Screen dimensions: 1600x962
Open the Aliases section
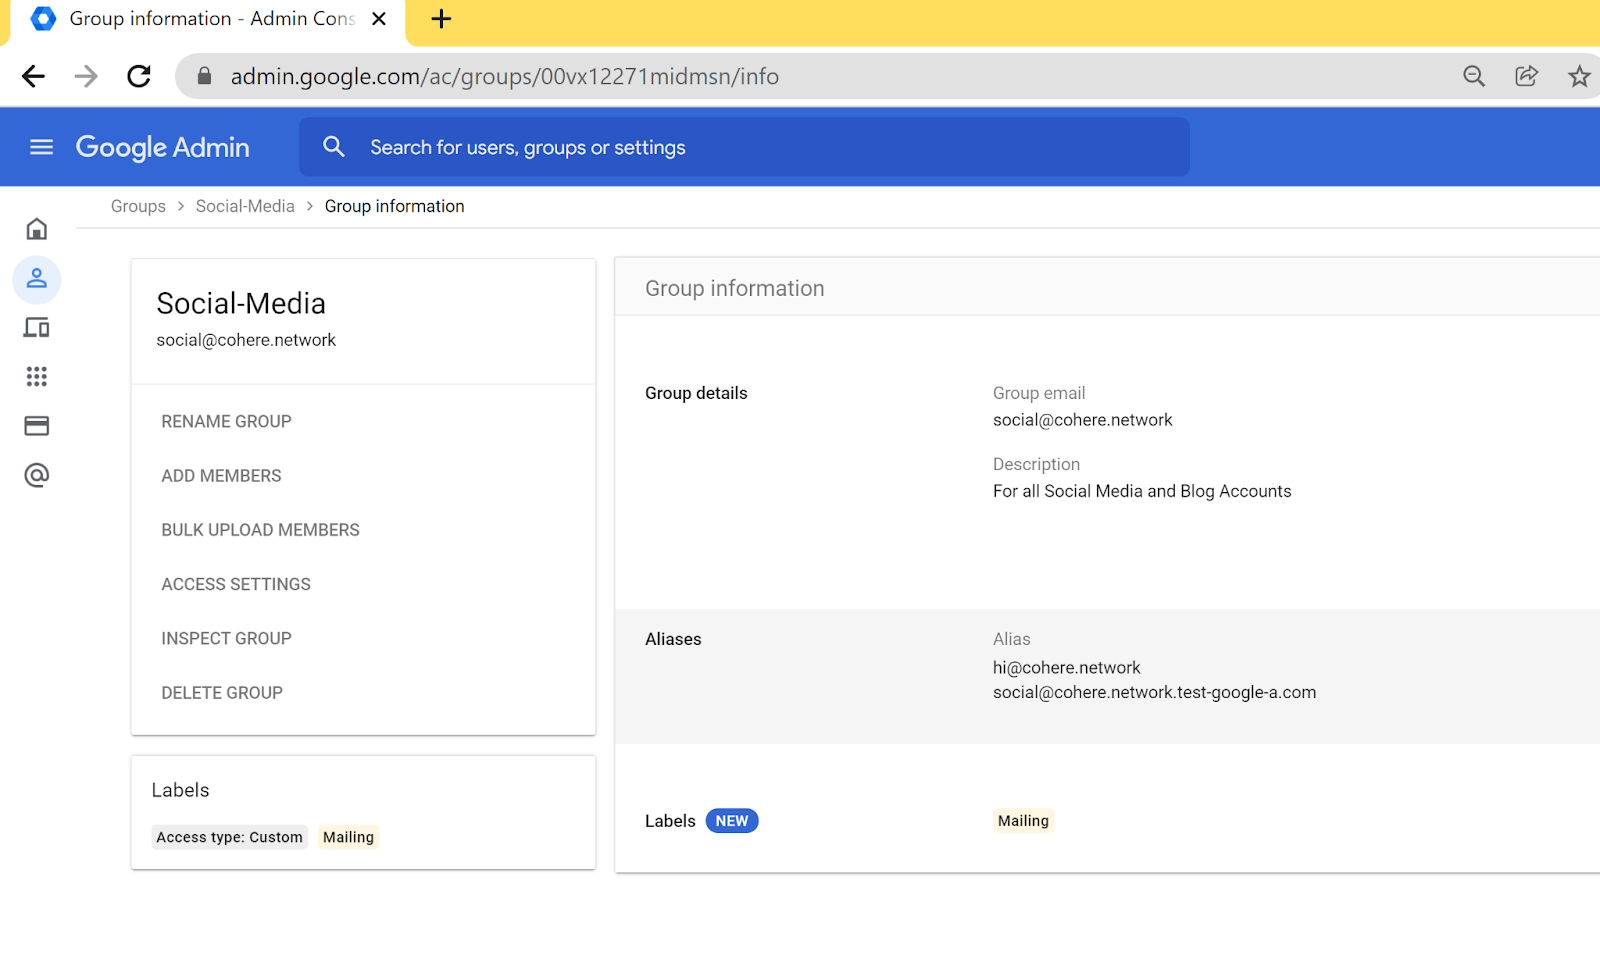tap(1108, 676)
